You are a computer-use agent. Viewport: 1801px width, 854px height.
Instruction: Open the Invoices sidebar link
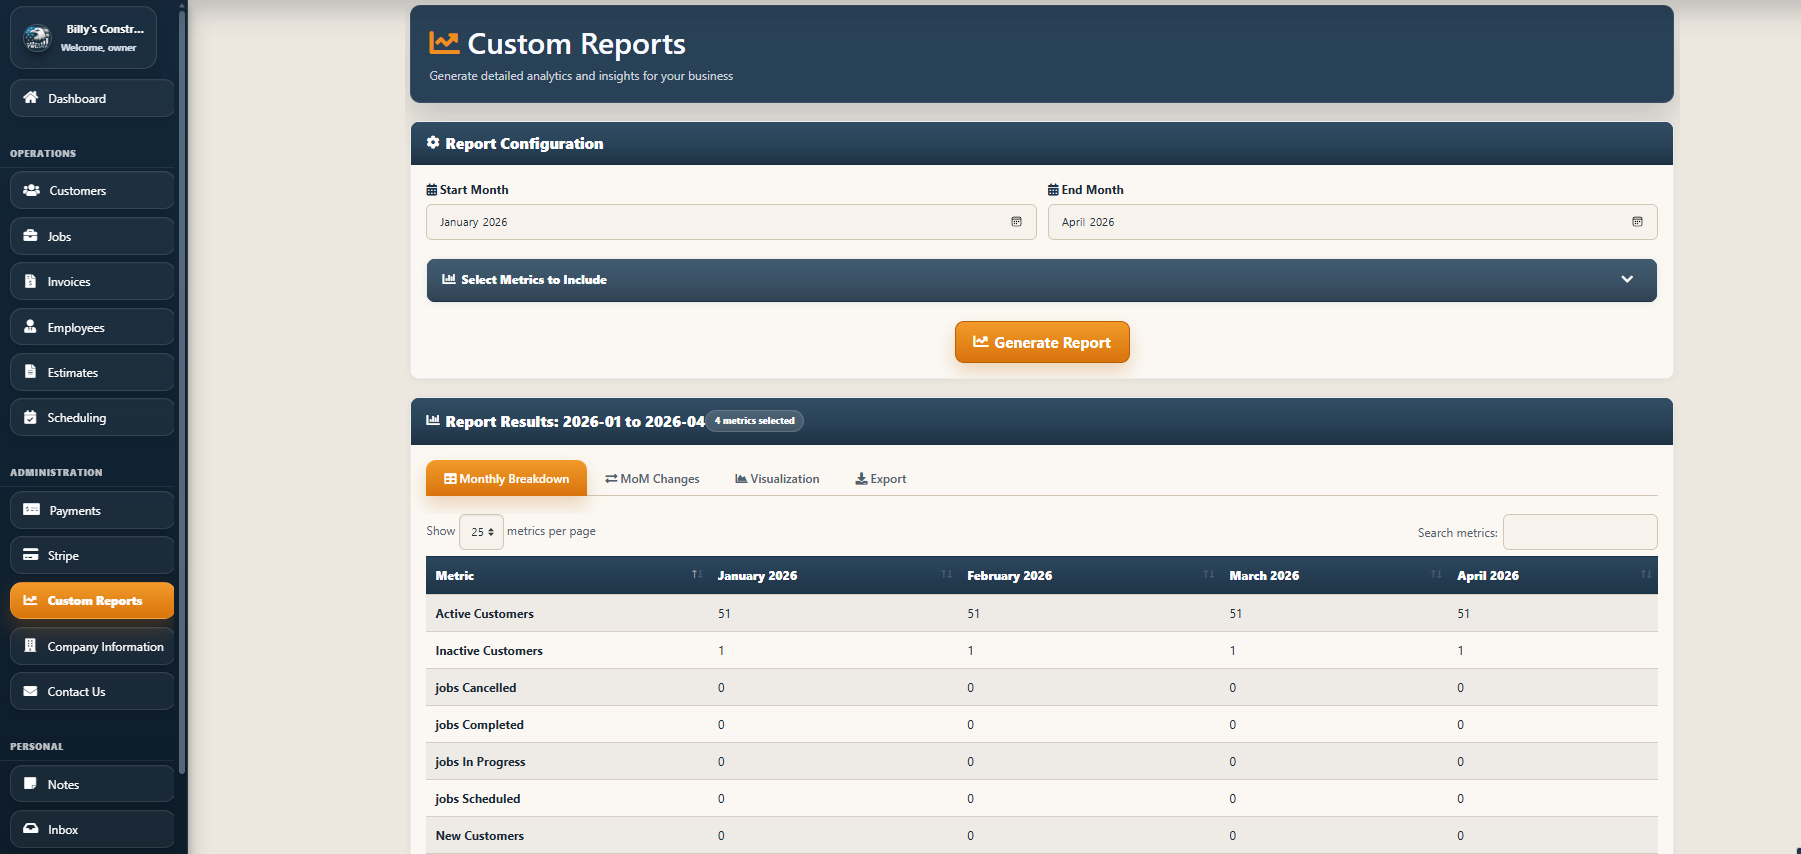click(x=92, y=281)
